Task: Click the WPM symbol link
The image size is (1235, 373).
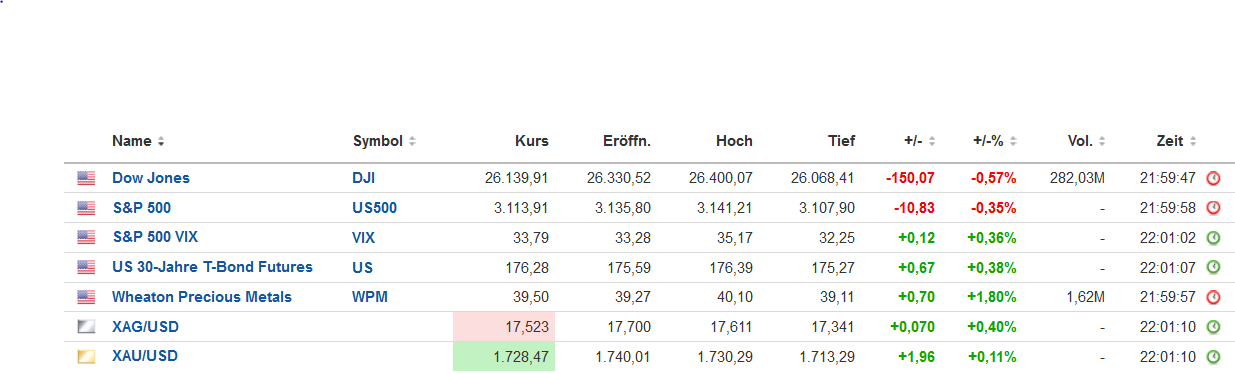Action: click(x=370, y=297)
